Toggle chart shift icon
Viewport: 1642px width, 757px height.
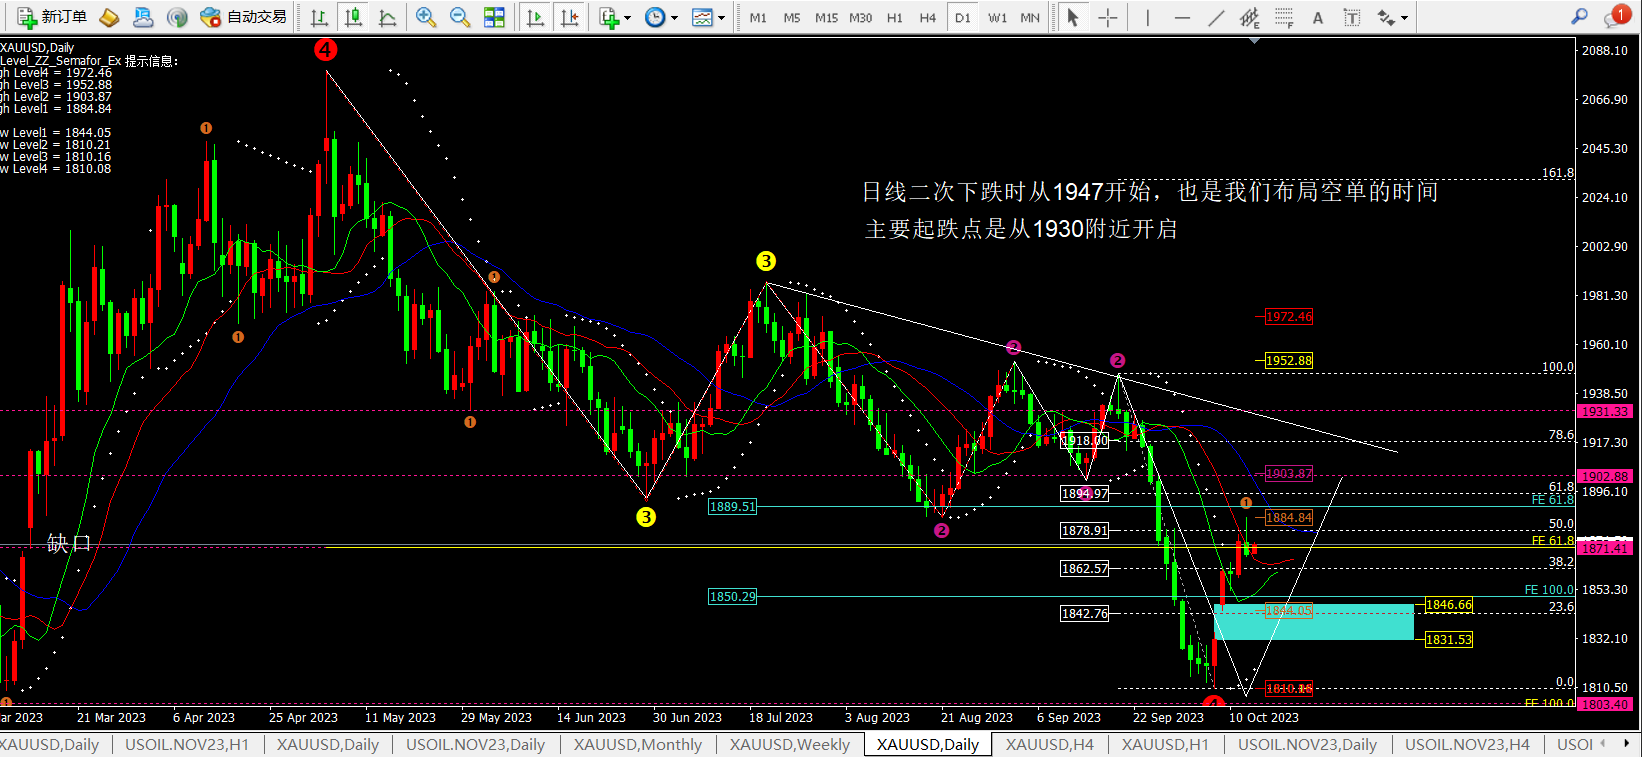coord(570,17)
